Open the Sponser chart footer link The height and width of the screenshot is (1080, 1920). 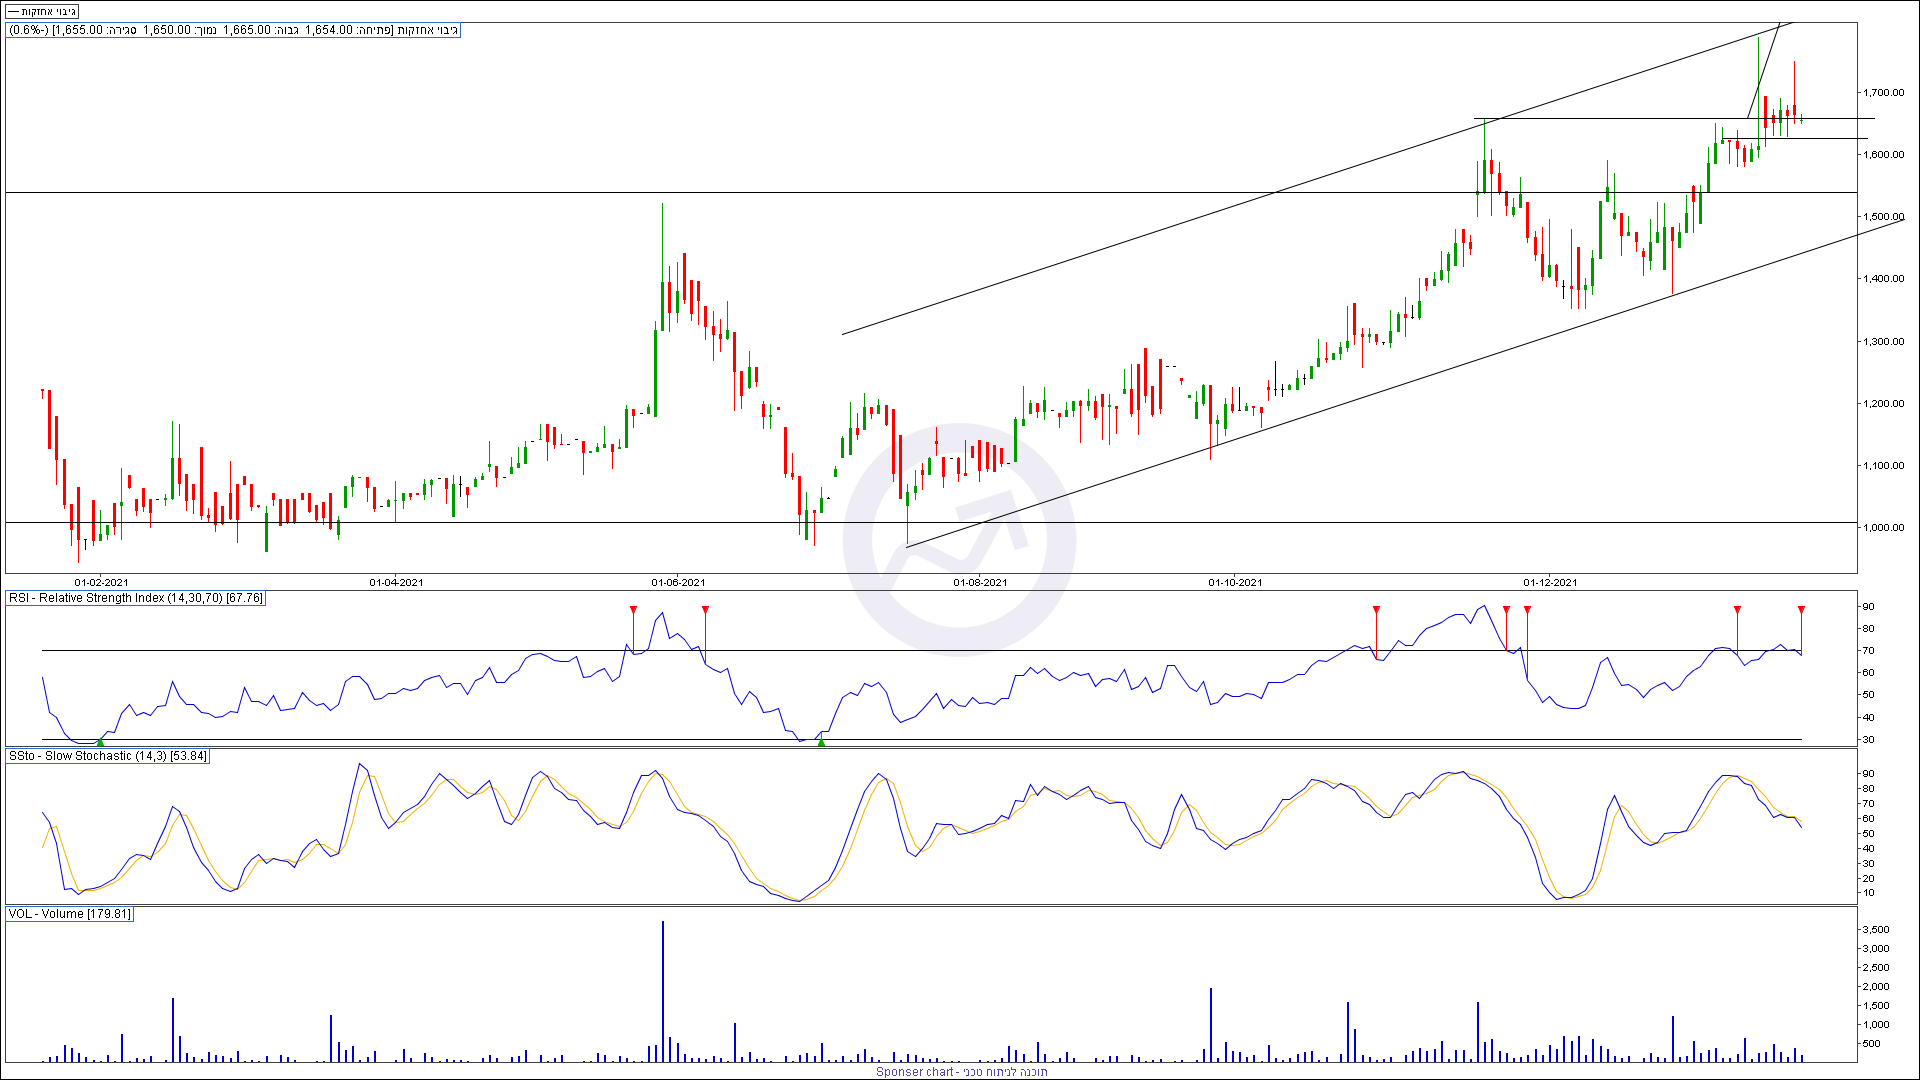coord(961,1071)
